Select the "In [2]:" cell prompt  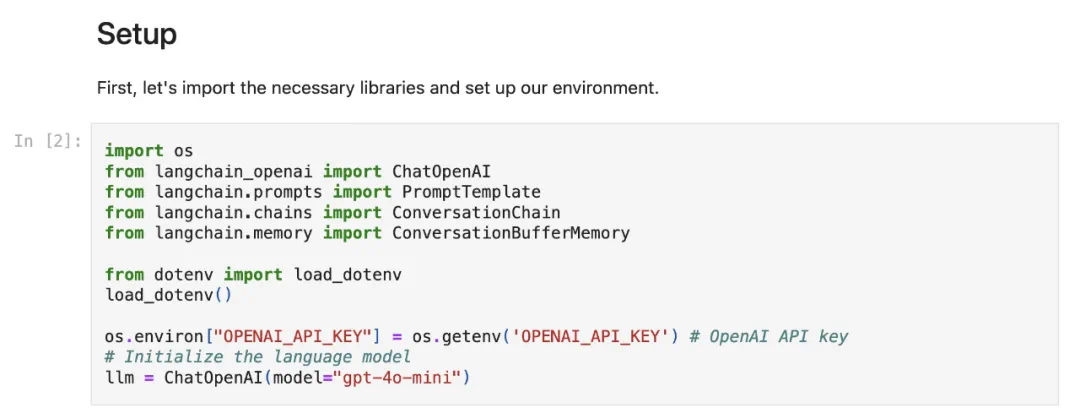[48, 141]
